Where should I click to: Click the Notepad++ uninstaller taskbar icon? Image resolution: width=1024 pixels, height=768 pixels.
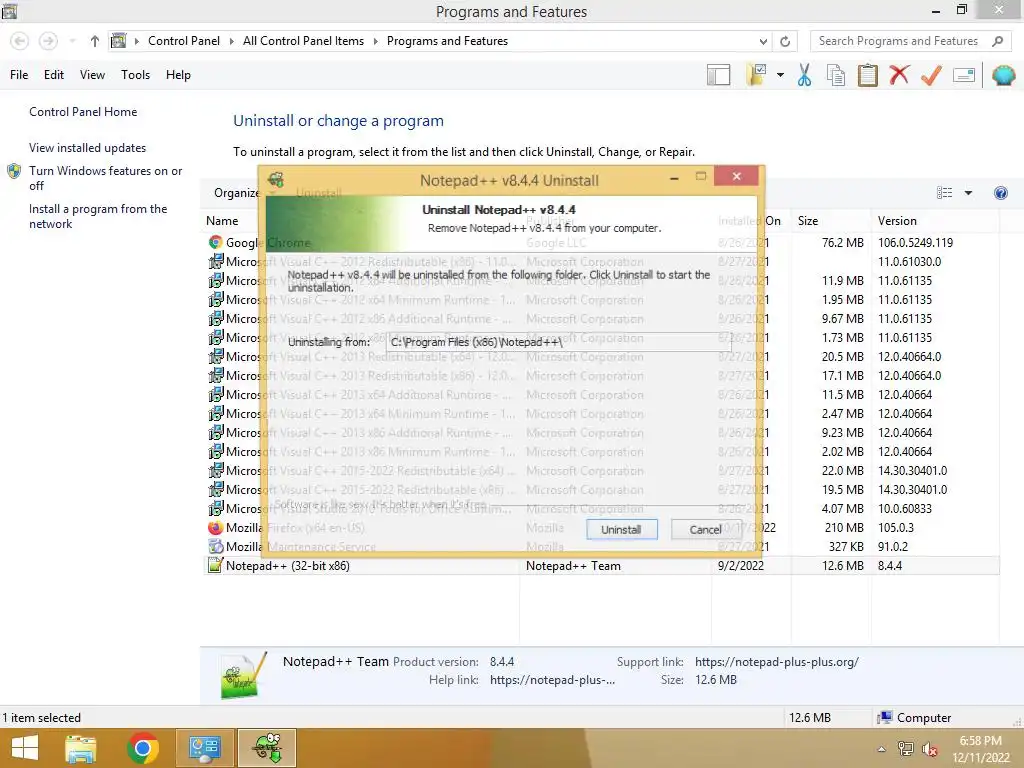267,748
